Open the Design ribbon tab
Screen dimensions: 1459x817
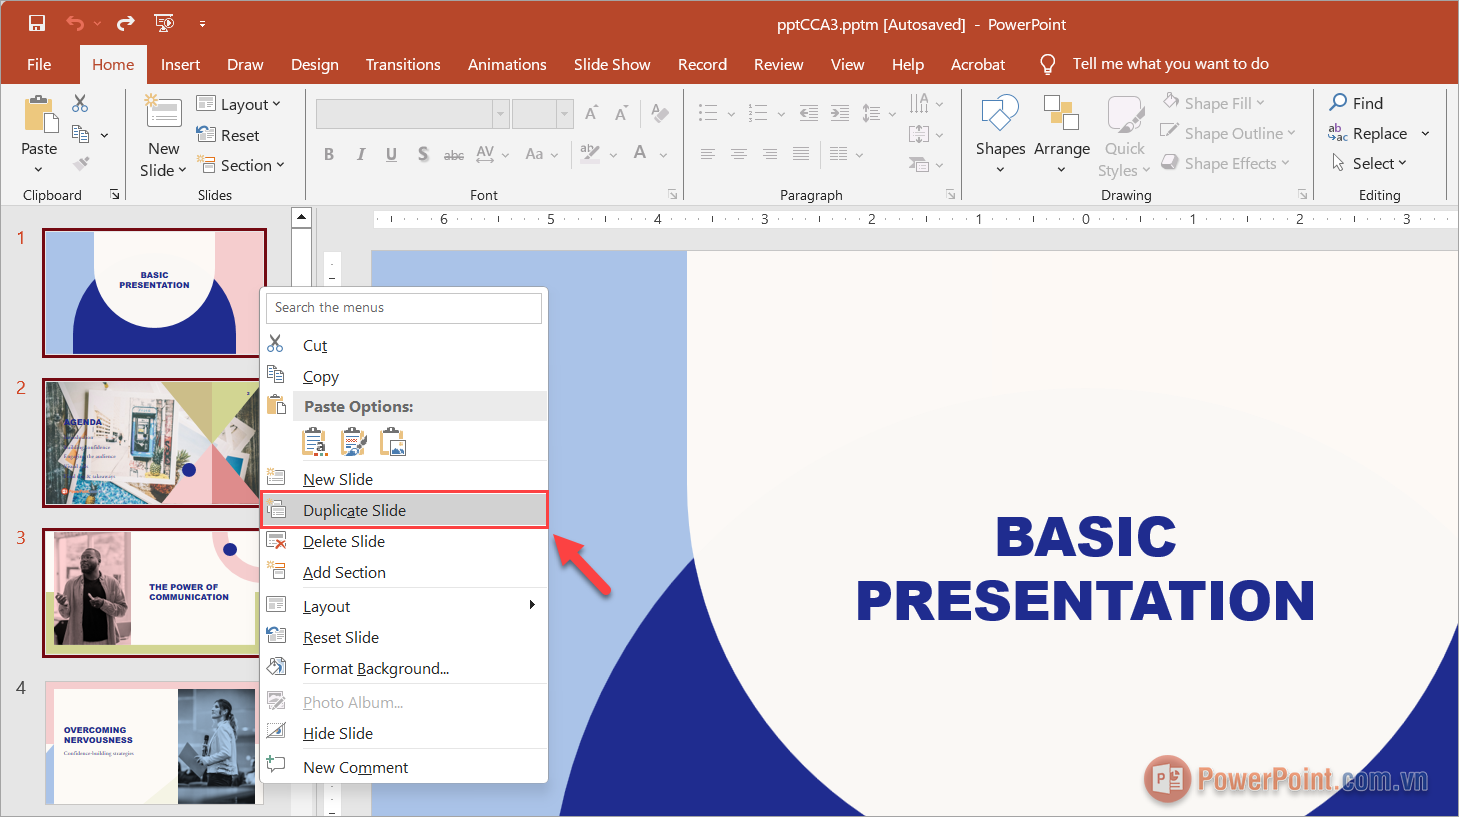pos(314,64)
